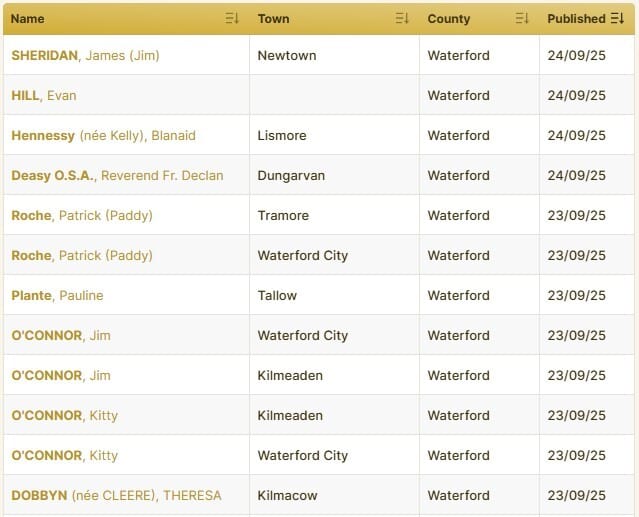Screen dimensions: 639x517
Task: Sort table by Name header
Action: pos(28,19)
